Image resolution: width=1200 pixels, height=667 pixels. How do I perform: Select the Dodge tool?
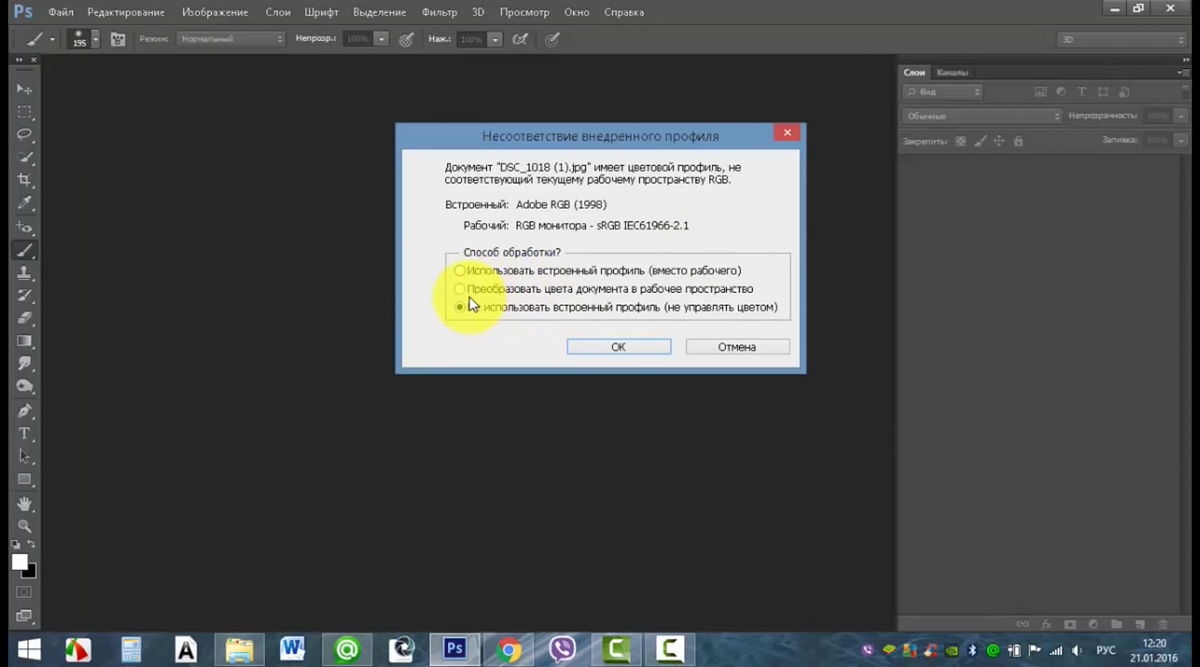[x=25, y=388]
